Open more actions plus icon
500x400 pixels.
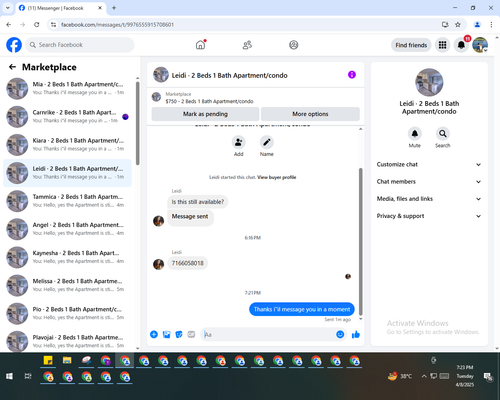(x=154, y=334)
